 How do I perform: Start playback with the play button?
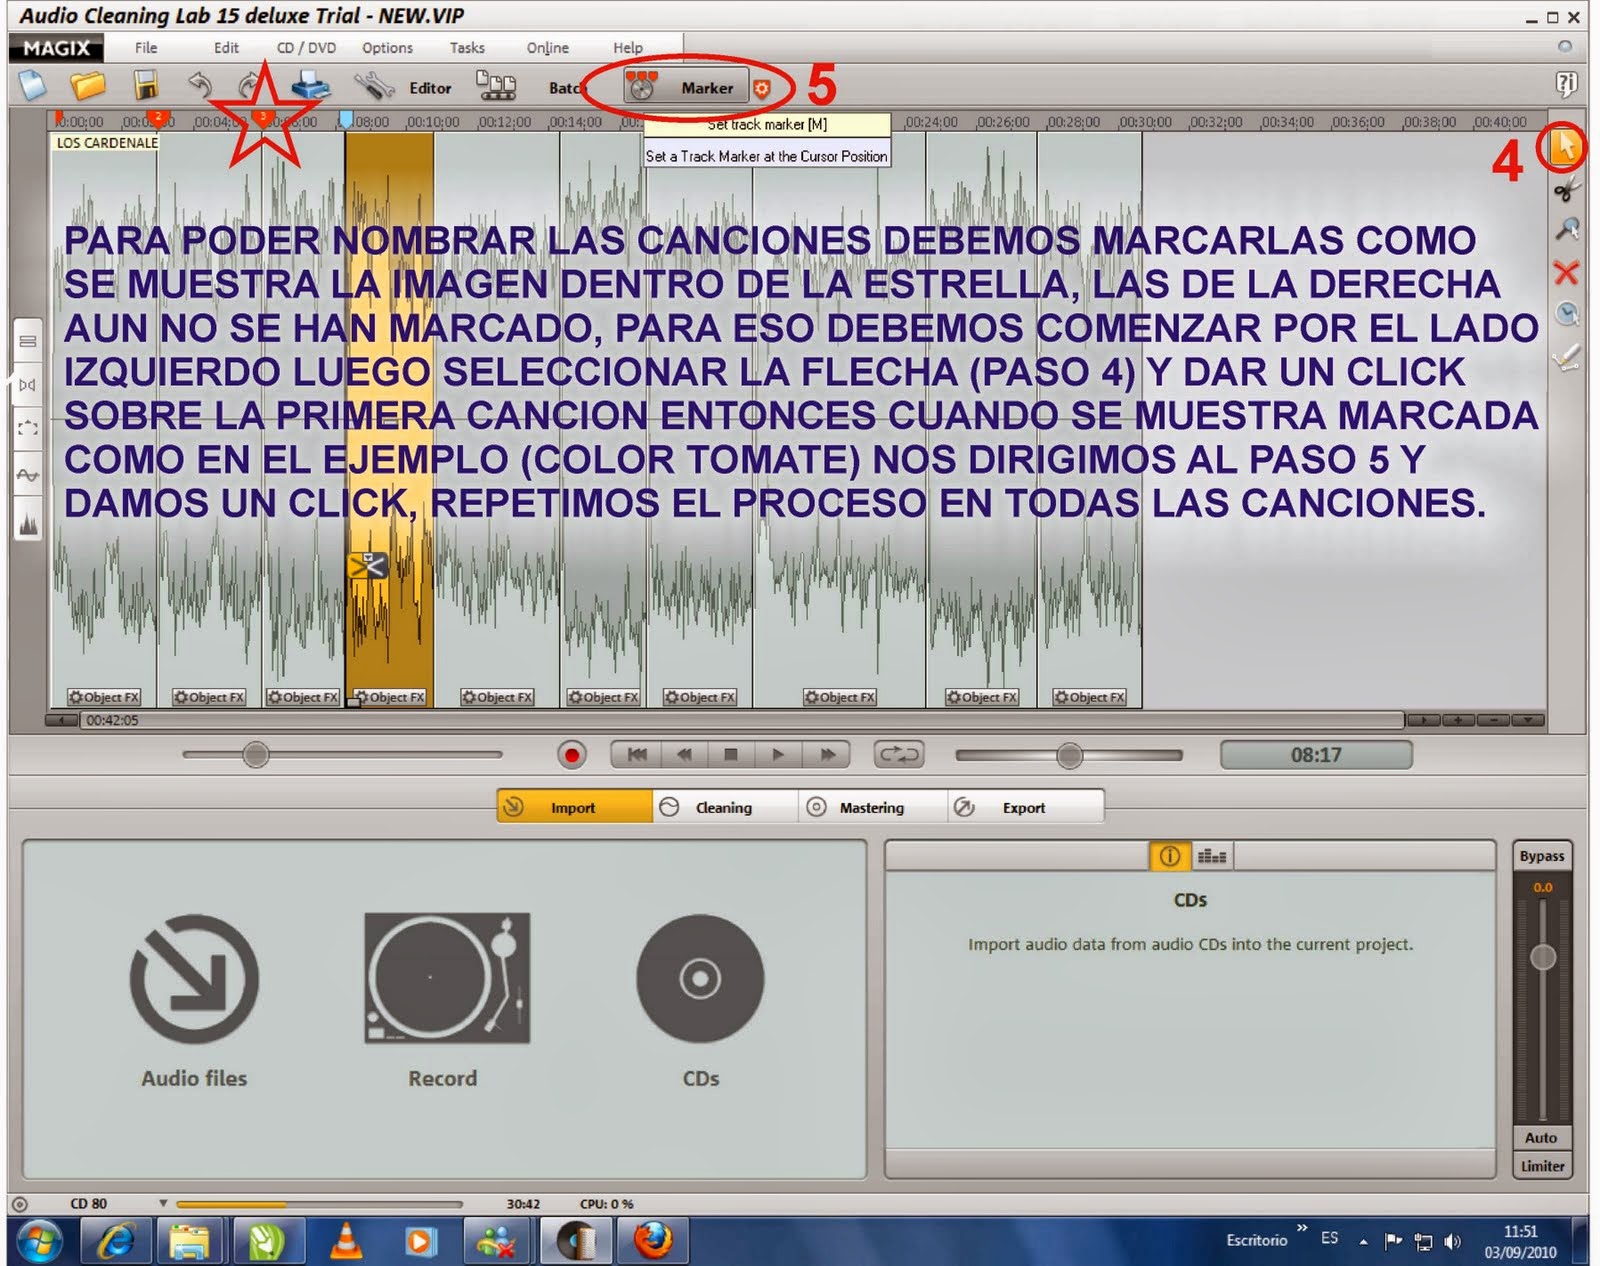pyautogui.click(x=778, y=755)
